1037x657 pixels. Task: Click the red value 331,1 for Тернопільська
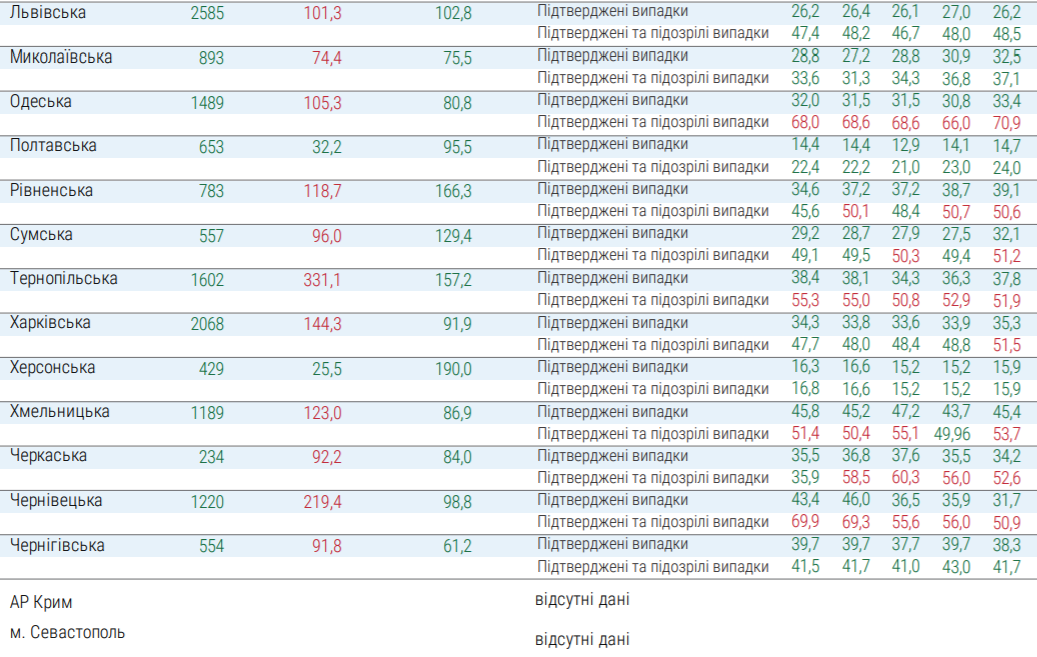click(322, 281)
